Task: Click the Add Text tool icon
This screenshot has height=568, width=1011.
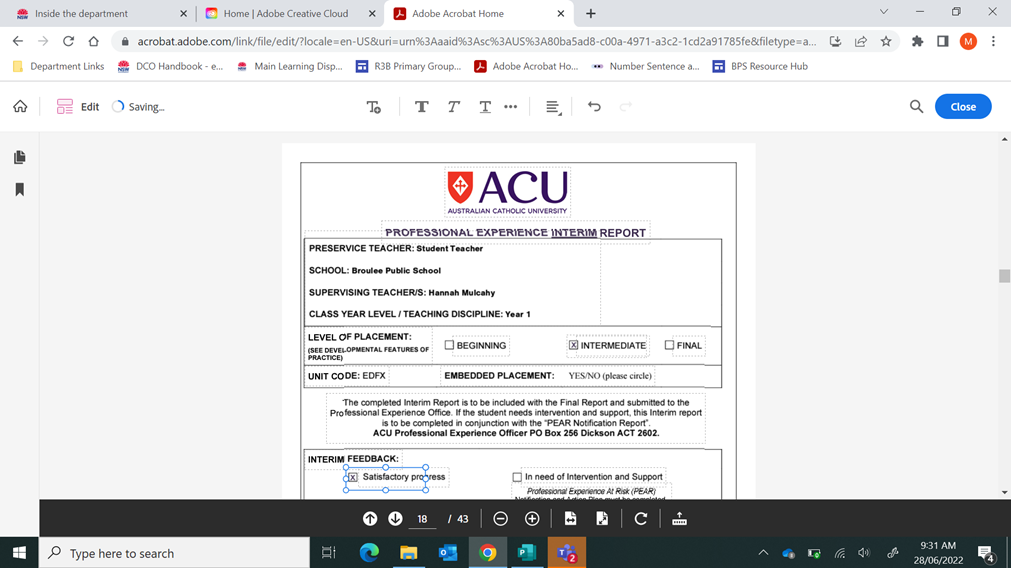Action: (374, 107)
